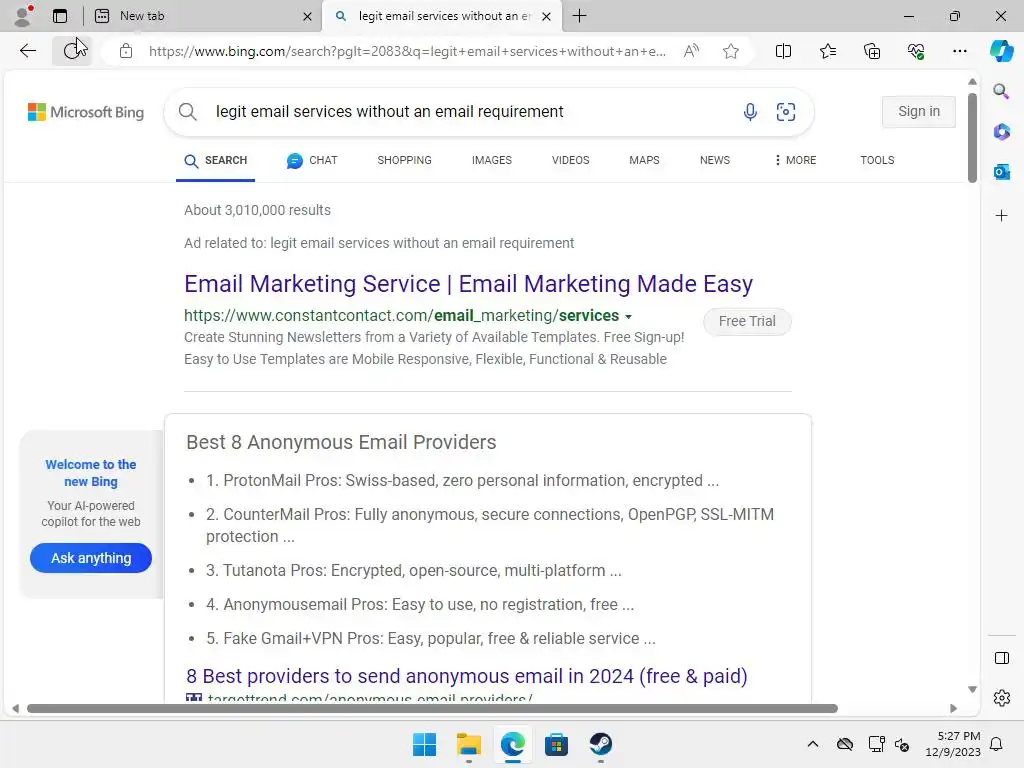
Task: Open Steam from the taskbar
Action: [600, 744]
